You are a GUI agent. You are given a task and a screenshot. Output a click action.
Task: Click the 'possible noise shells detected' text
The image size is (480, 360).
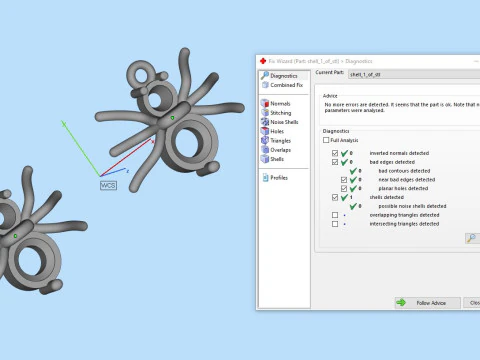click(412, 206)
